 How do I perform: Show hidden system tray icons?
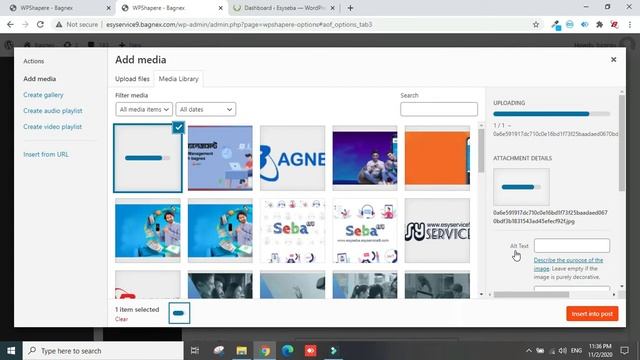point(529,351)
